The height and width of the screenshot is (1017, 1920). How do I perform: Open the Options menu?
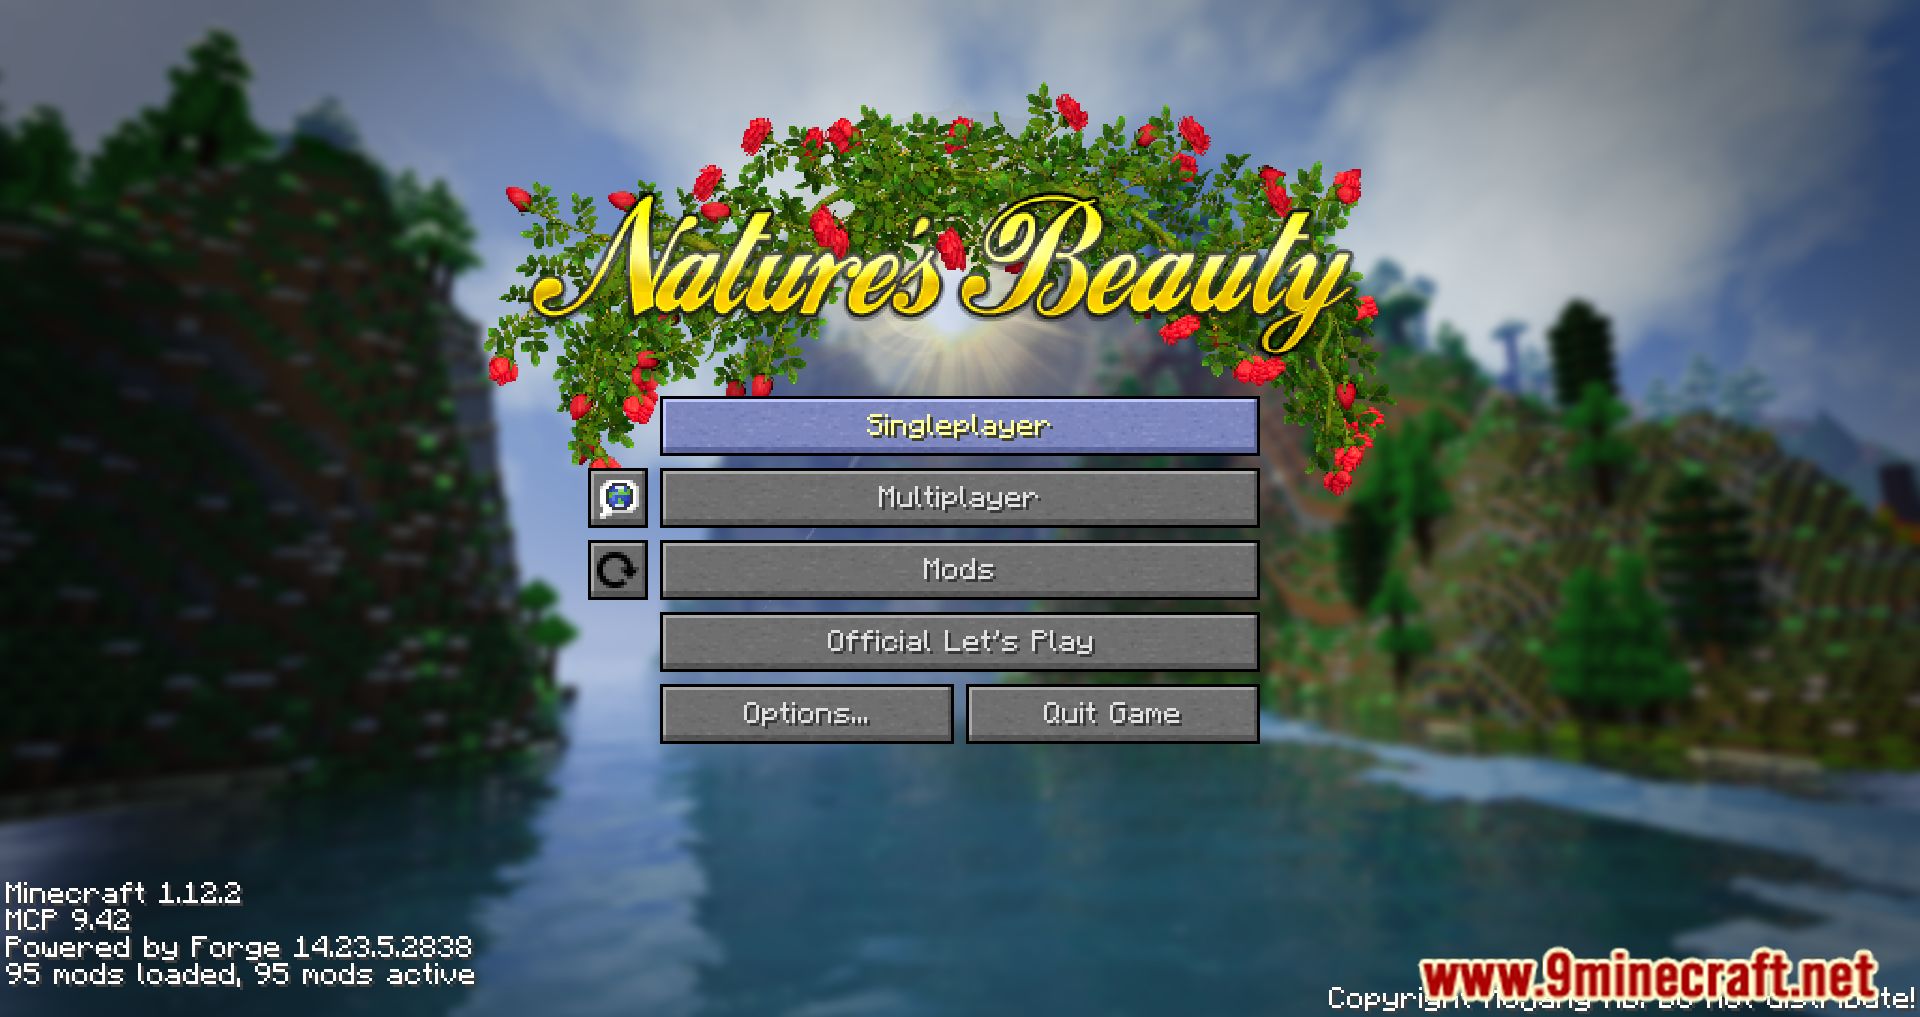(806, 714)
